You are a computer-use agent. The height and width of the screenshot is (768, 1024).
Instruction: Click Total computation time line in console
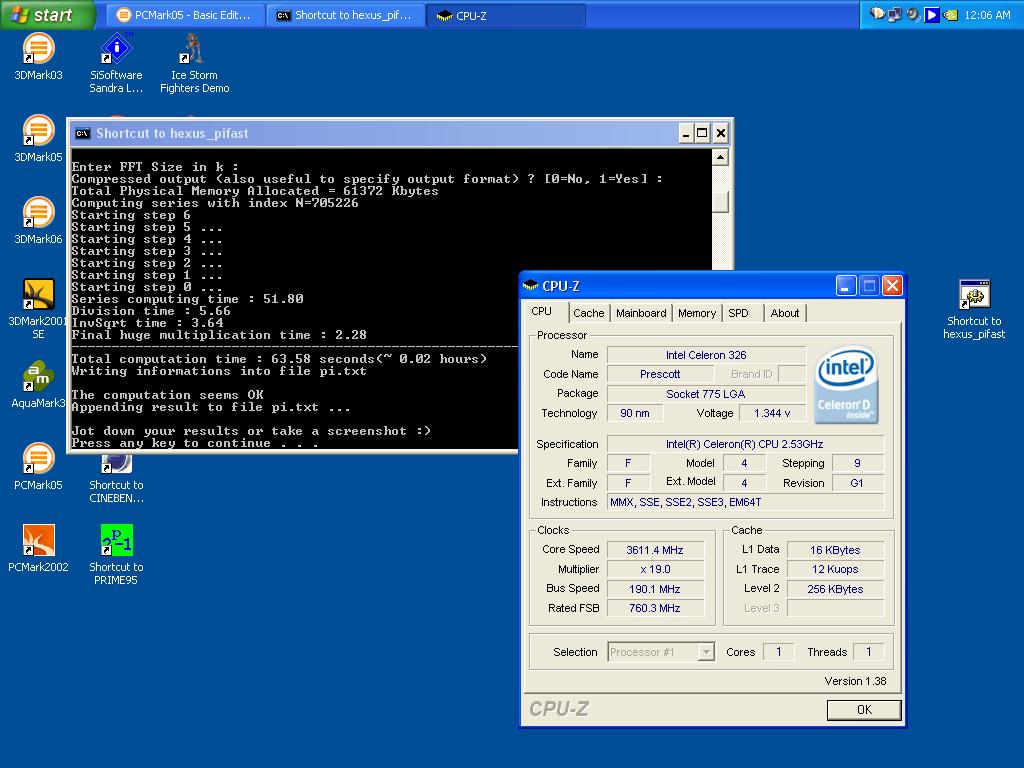point(279,359)
